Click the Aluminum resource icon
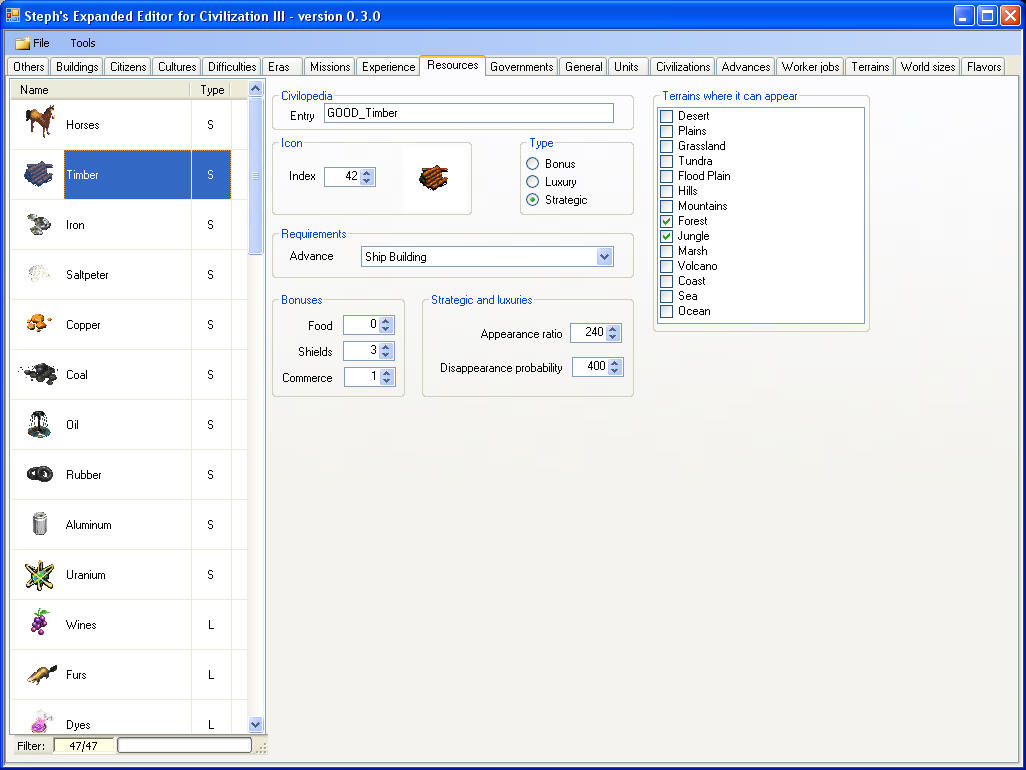Image resolution: width=1026 pixels, height=770 pixels. tap(40, 523)
